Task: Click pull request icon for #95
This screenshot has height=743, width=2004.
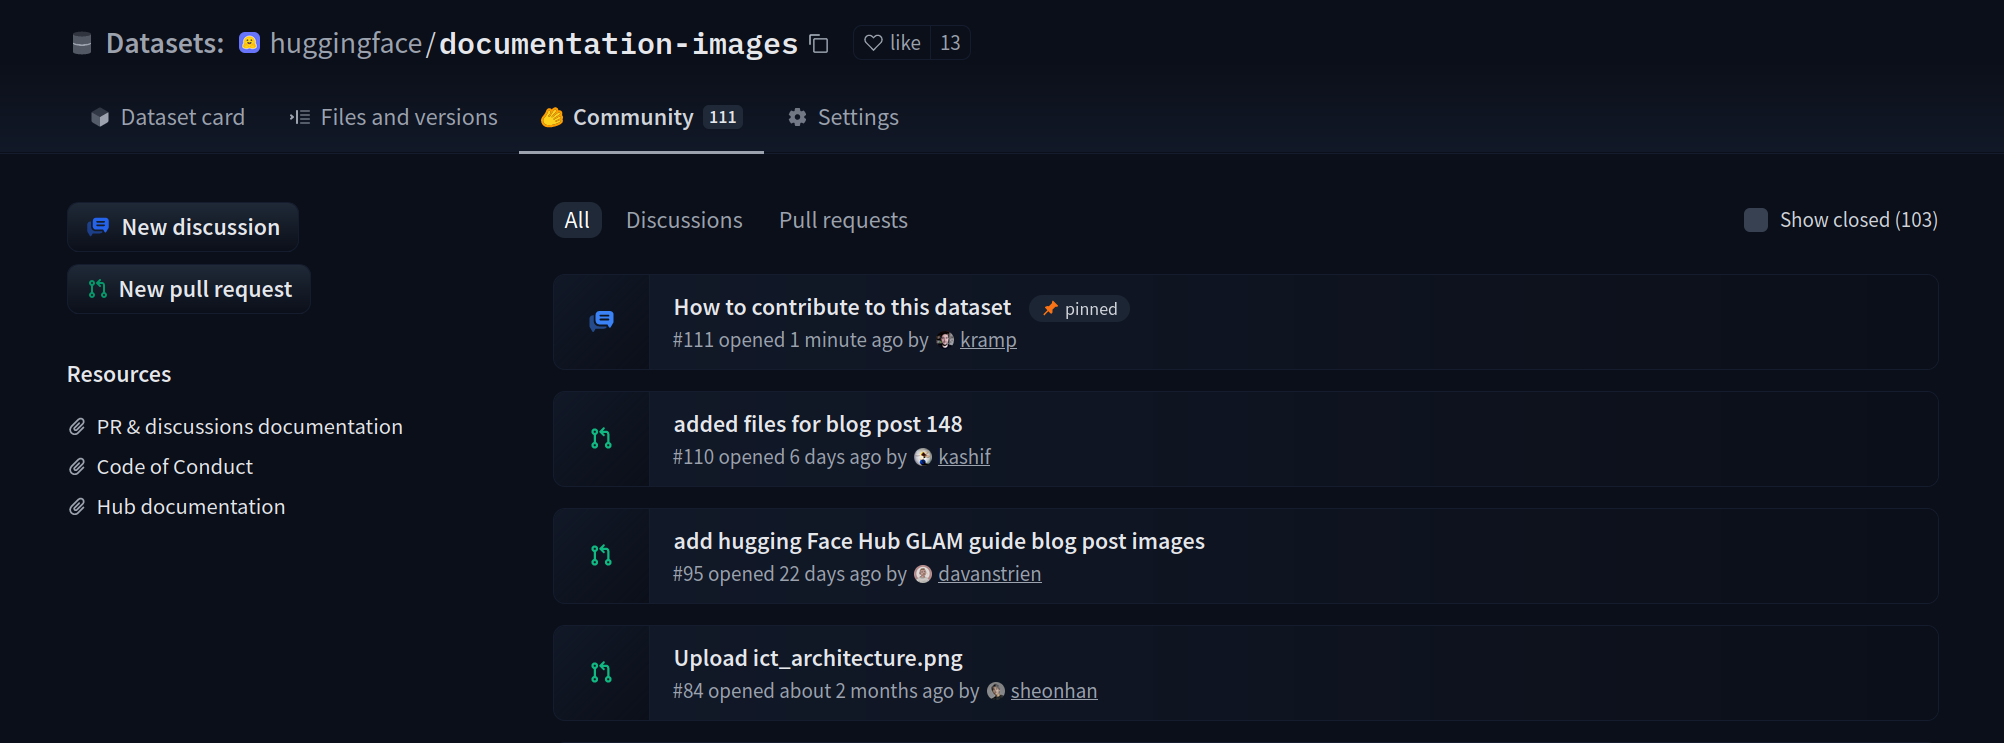Action: point(601,555)
